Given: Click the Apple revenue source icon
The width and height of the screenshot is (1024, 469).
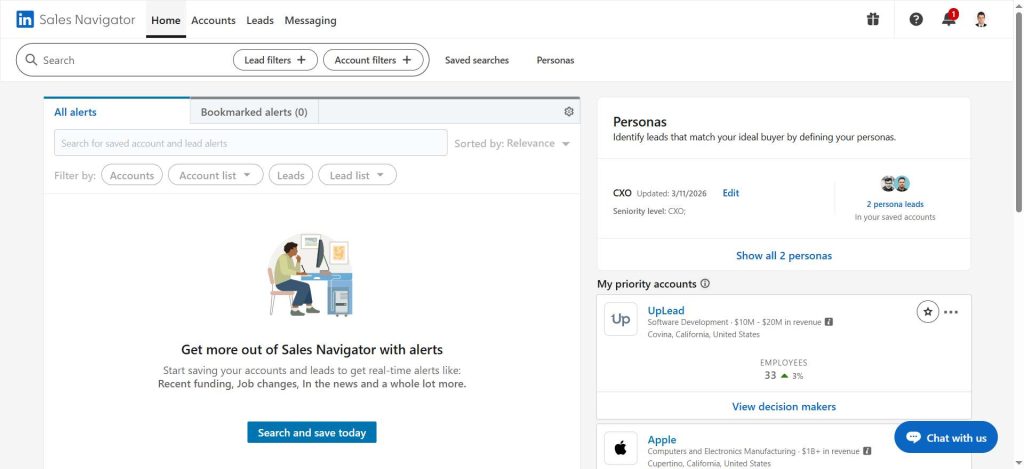Looking at the screenshot, I should pos(867,451).
